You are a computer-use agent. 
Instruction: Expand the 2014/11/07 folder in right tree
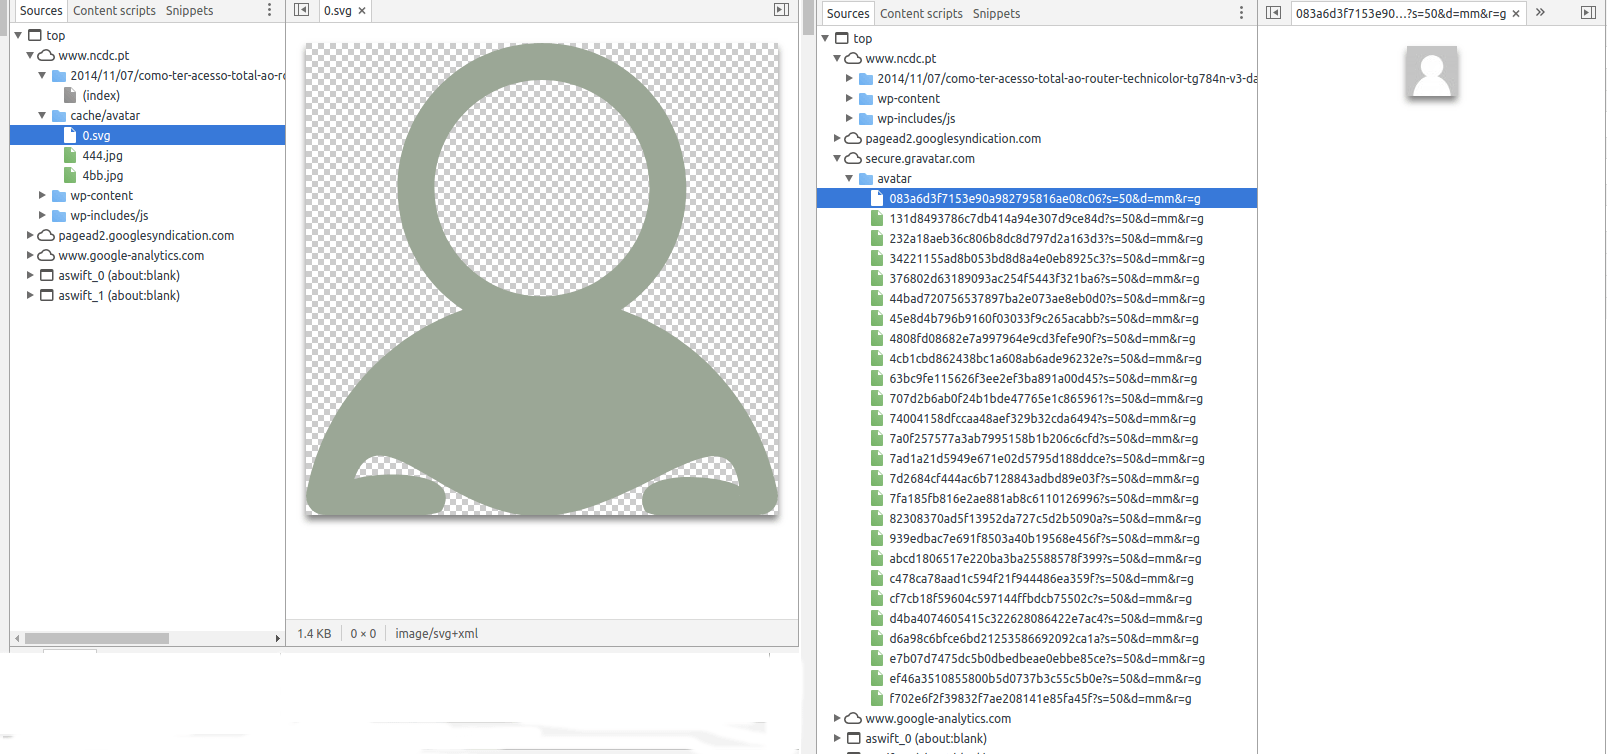point(849,78)
